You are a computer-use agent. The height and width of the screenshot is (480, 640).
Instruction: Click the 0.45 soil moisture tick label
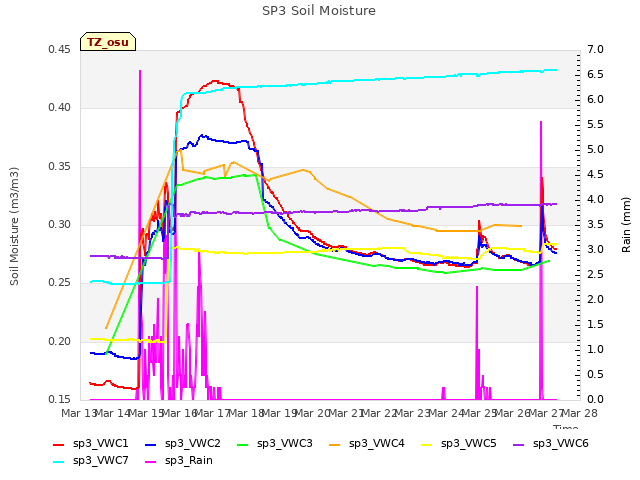click(x=59, y=49)
